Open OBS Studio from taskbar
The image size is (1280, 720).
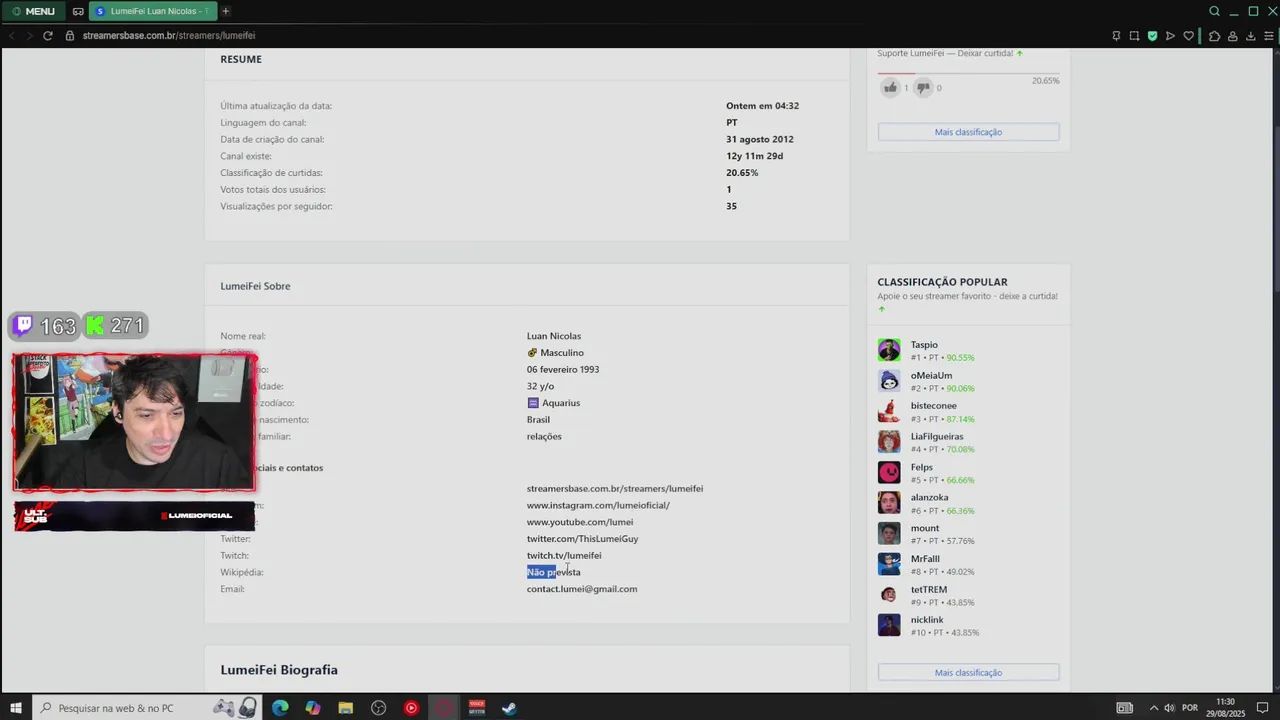(x=378, y=708)
